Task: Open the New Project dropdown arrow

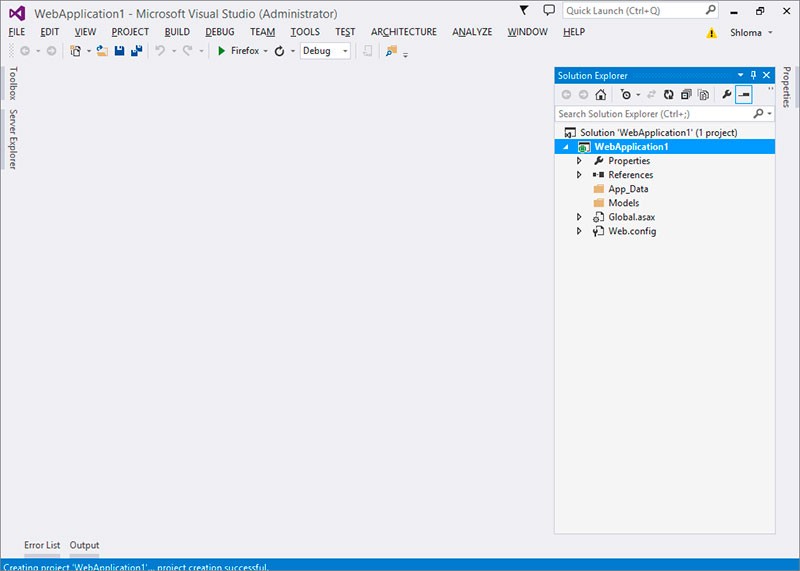Action: pyautogui.click(x=89, y=51)
